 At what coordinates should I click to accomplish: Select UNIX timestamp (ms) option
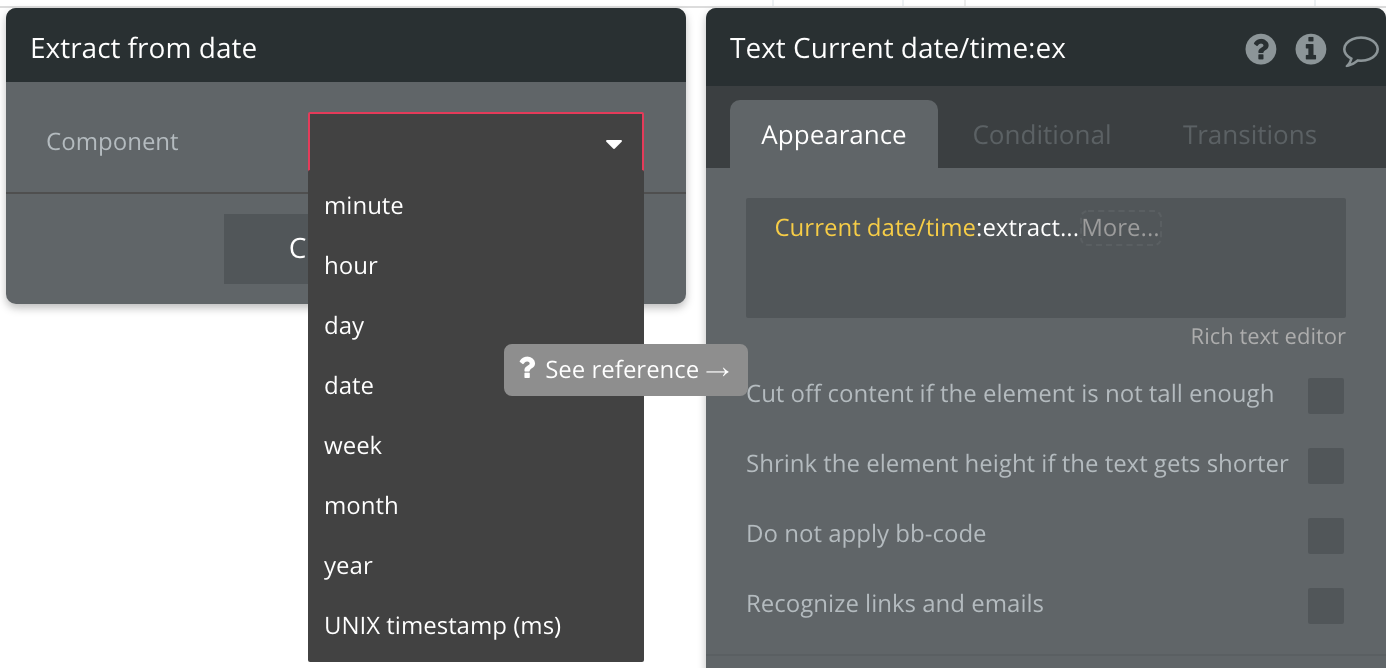(x=442, y=626)
